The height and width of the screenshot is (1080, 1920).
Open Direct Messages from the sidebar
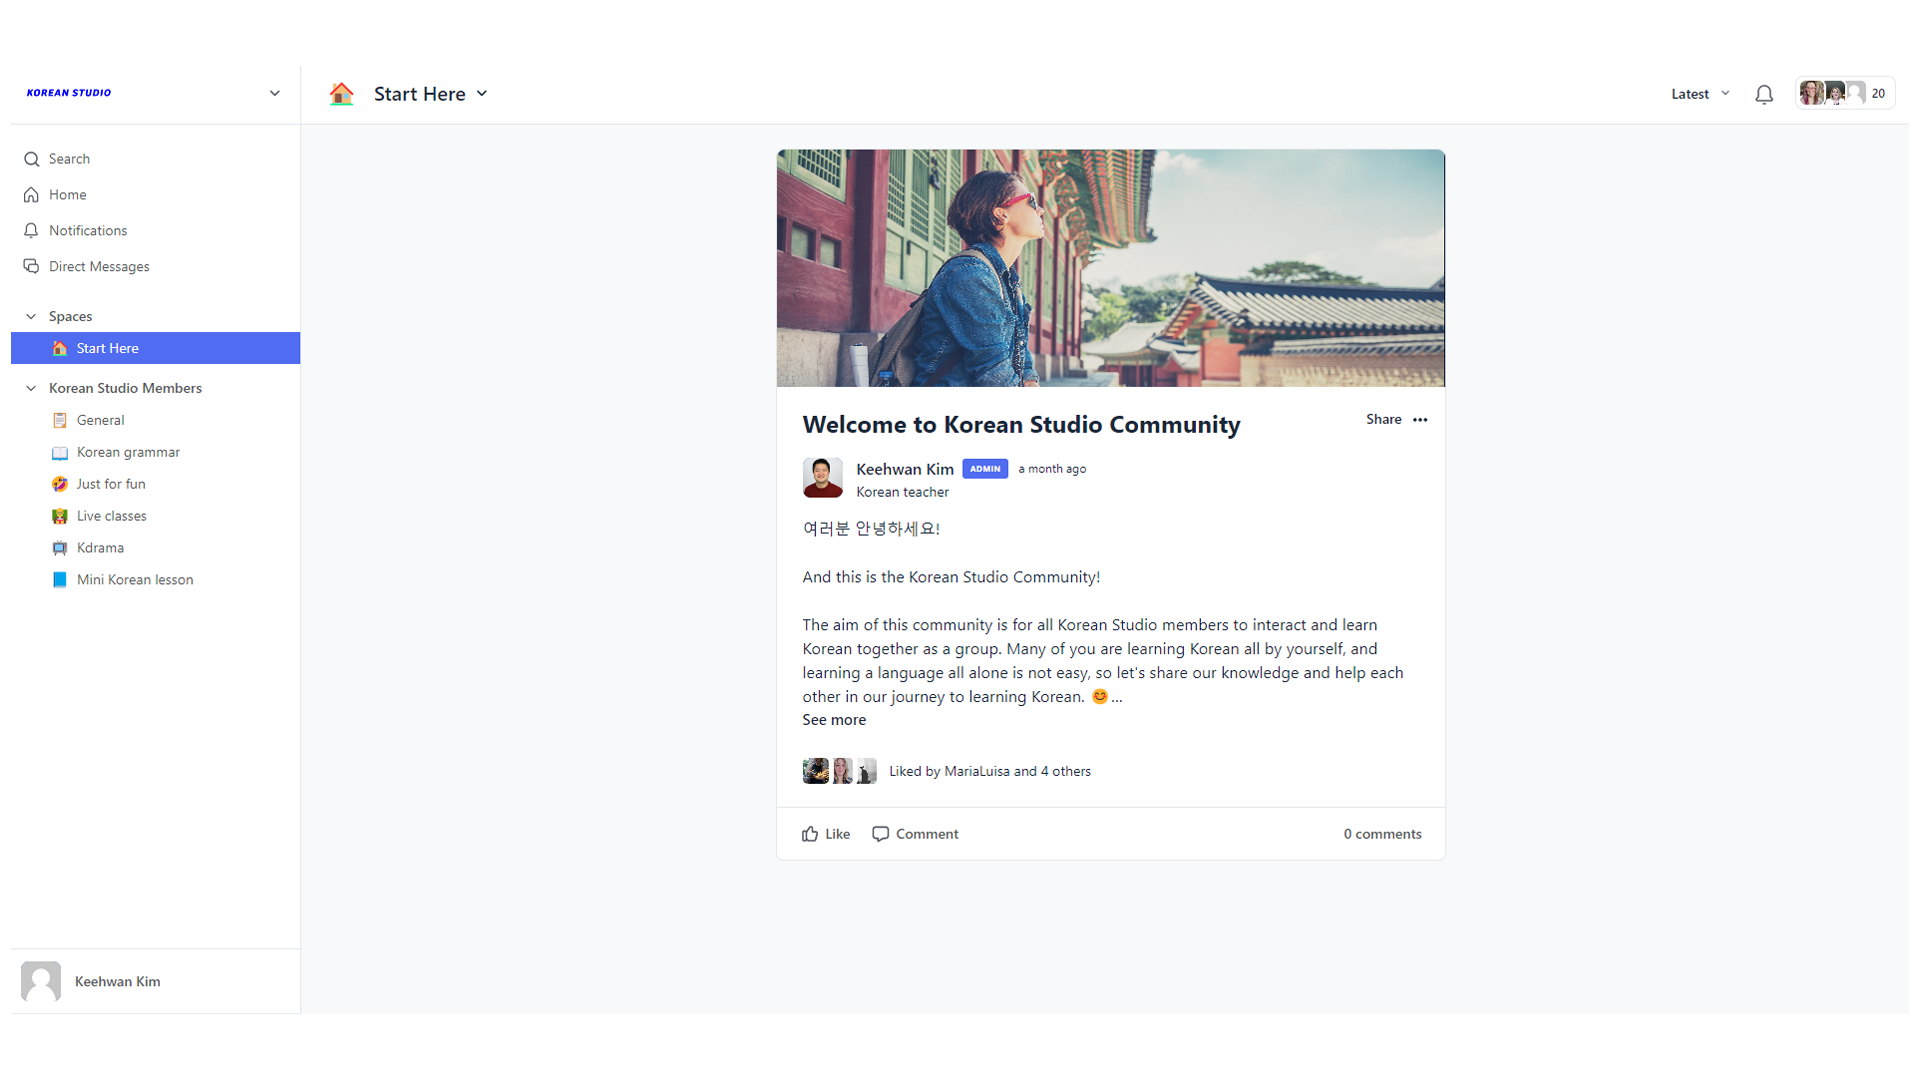click(155, 266)
